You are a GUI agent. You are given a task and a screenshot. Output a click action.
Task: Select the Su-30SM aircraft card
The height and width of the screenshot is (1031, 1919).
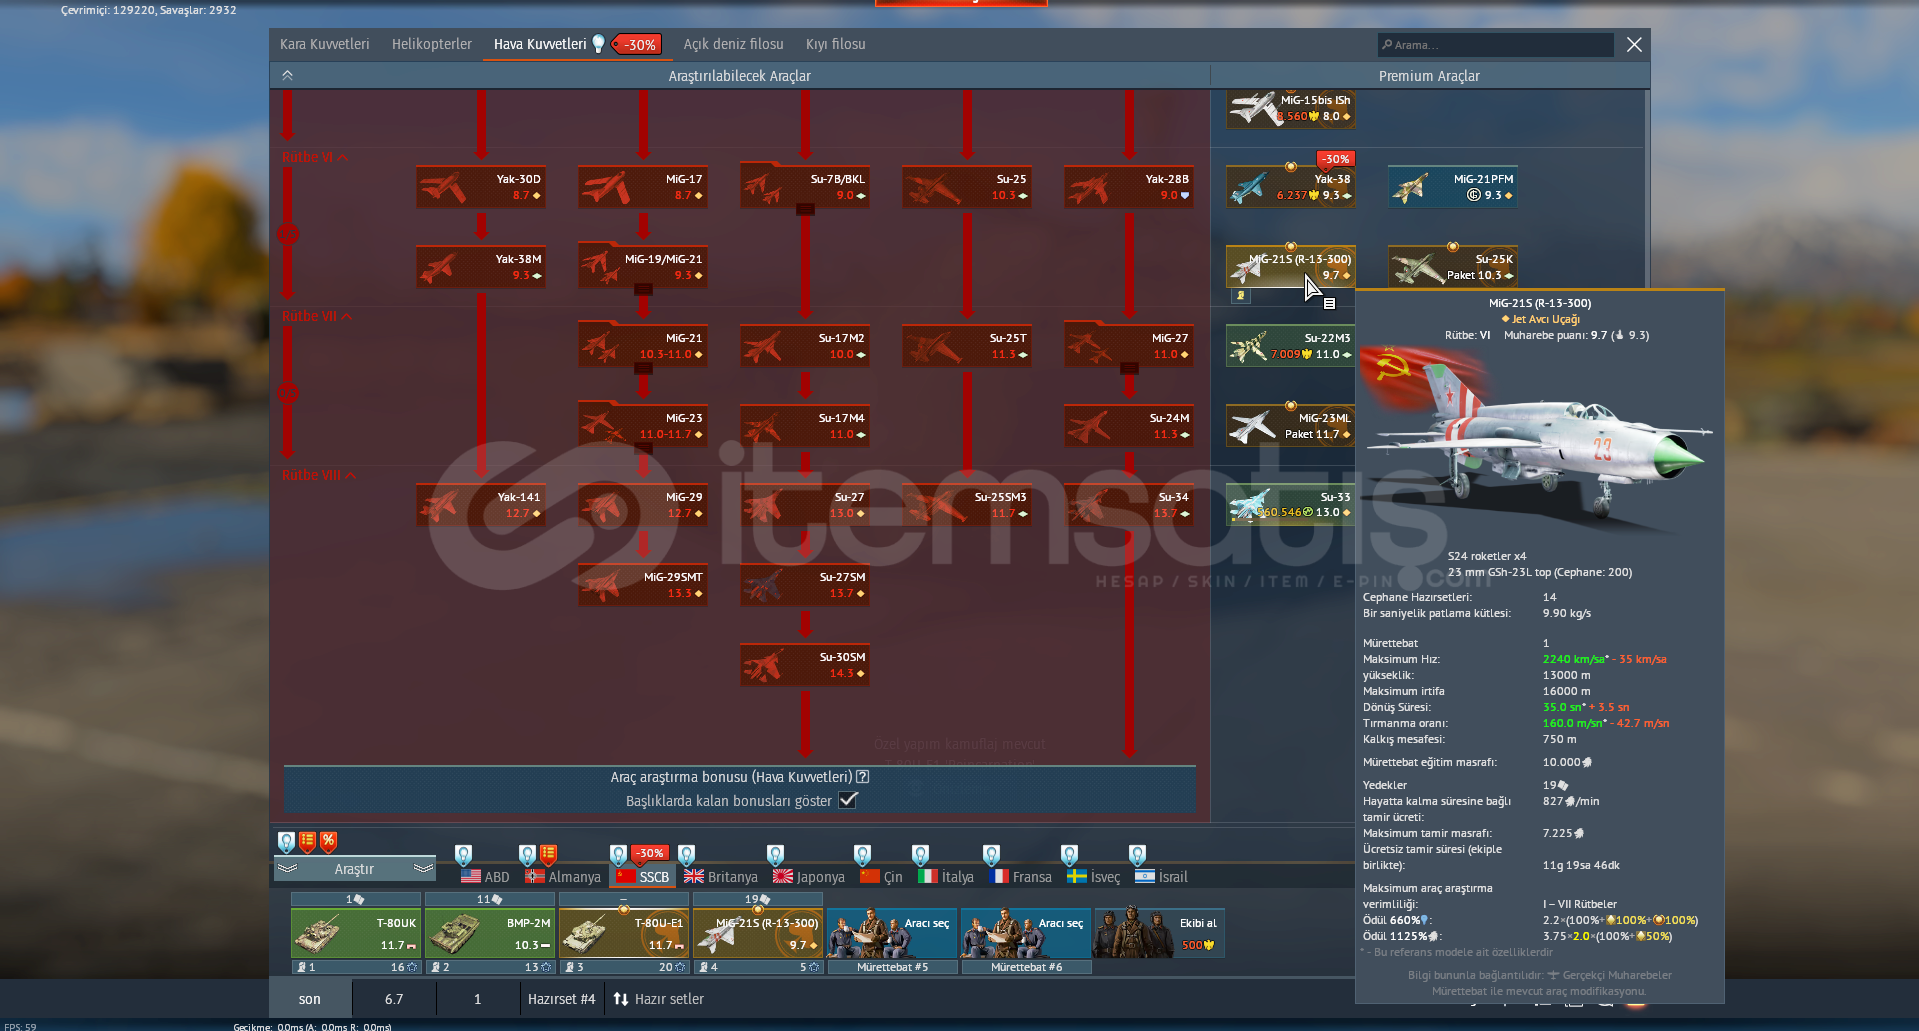805,665
